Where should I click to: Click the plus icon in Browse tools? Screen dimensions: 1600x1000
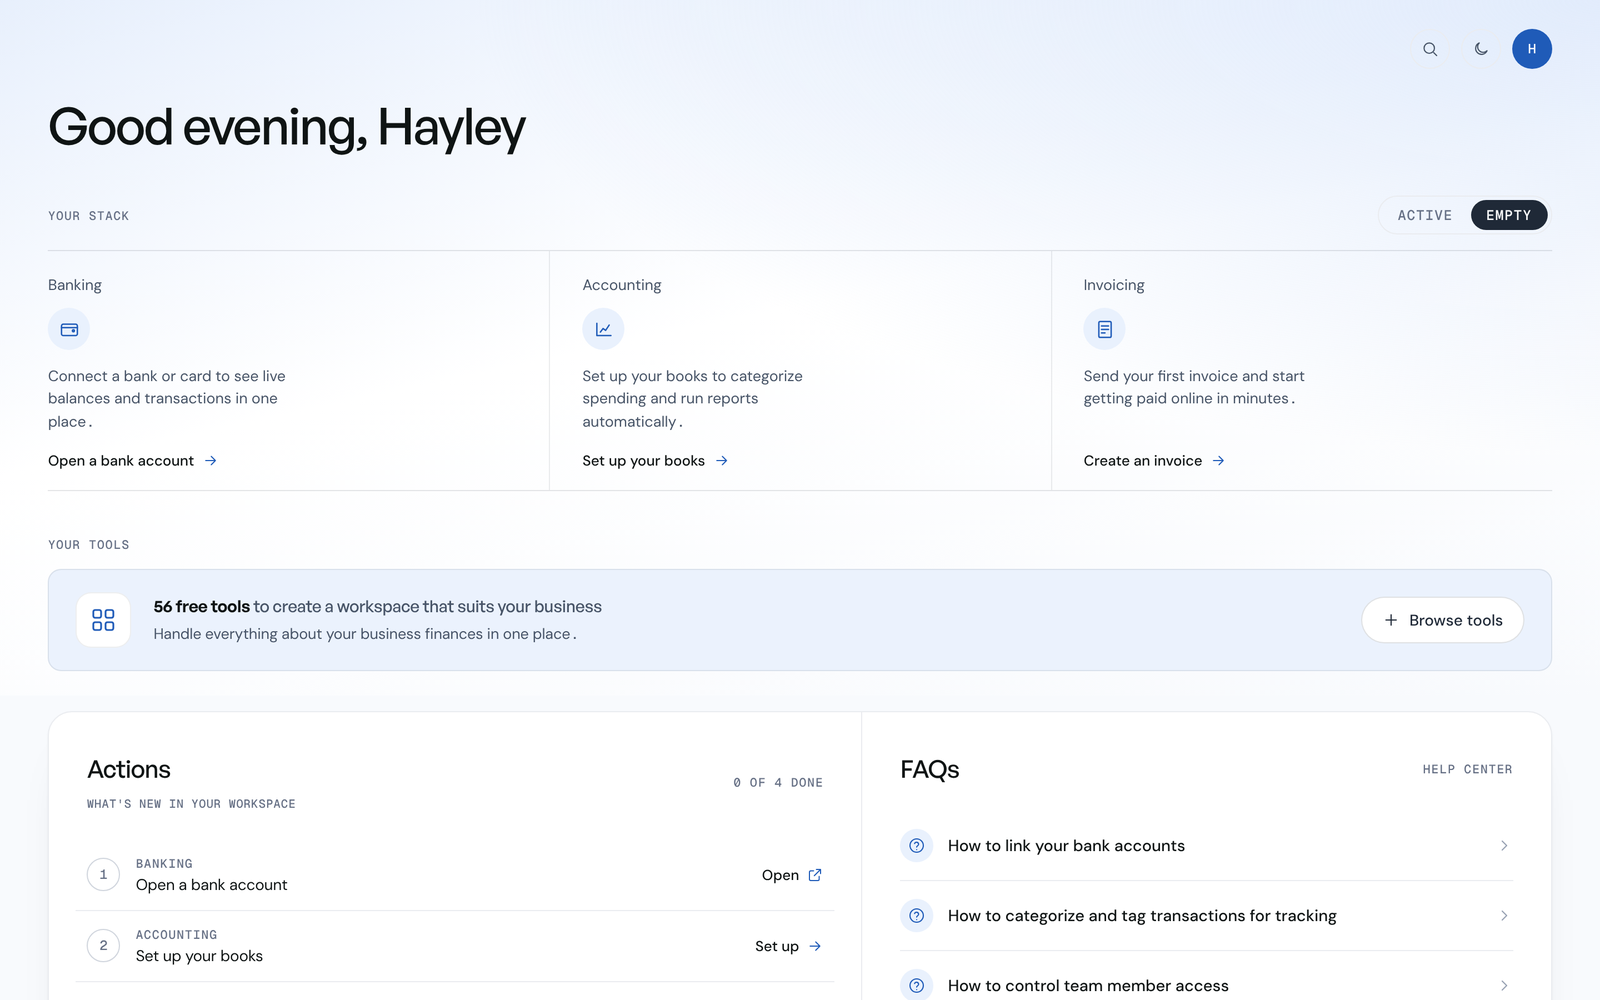[1390, 620]
